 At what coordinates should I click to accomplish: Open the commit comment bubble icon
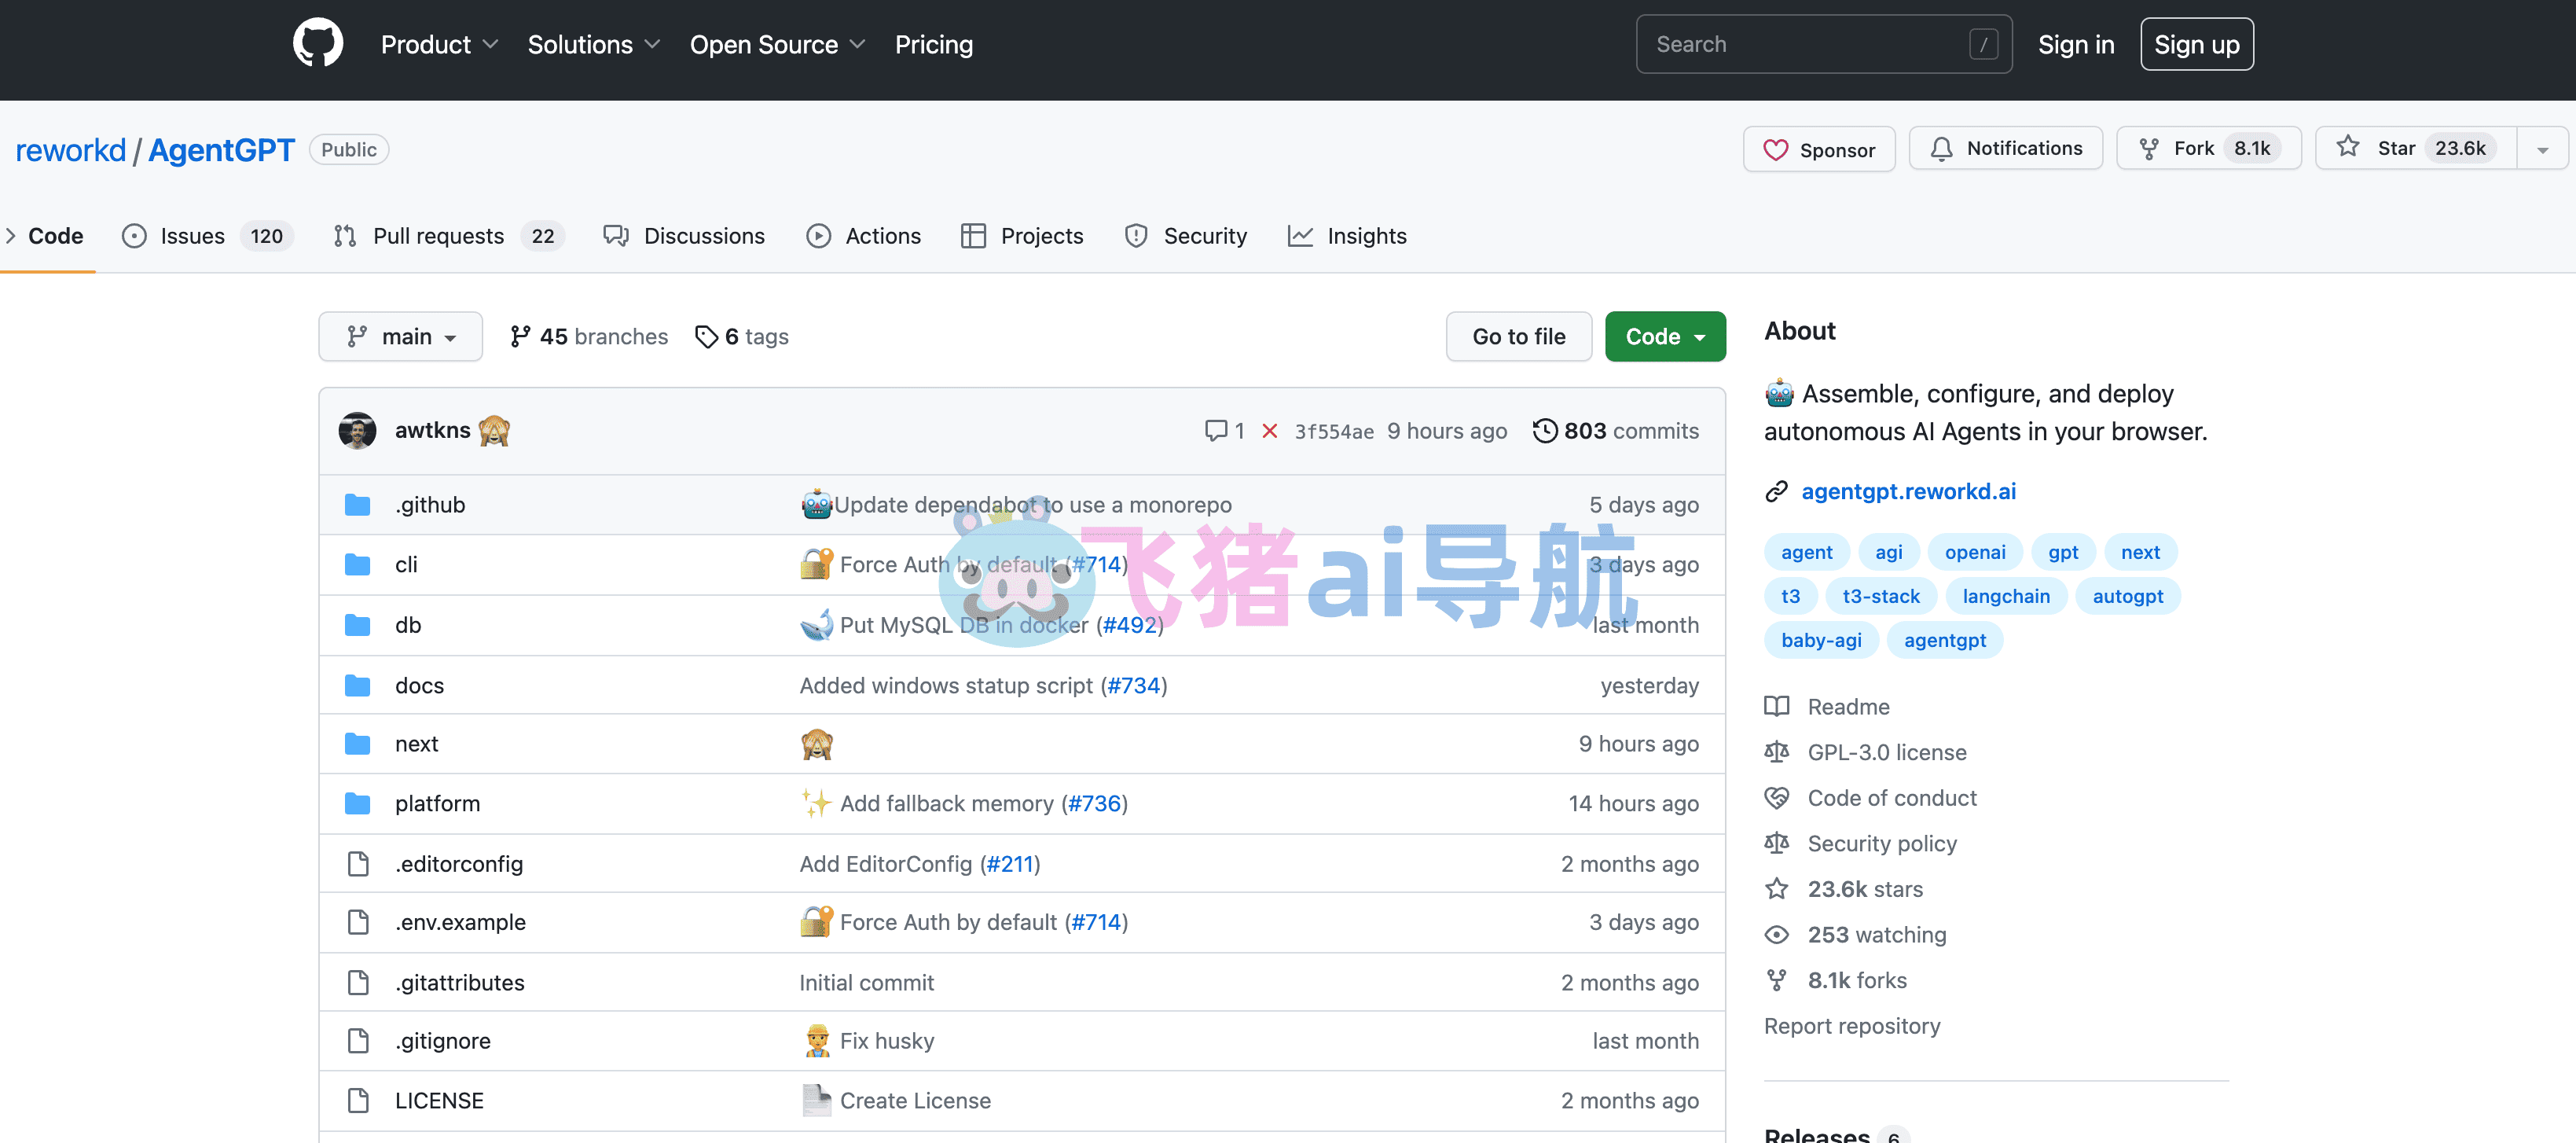click(x=1216, y=431)
